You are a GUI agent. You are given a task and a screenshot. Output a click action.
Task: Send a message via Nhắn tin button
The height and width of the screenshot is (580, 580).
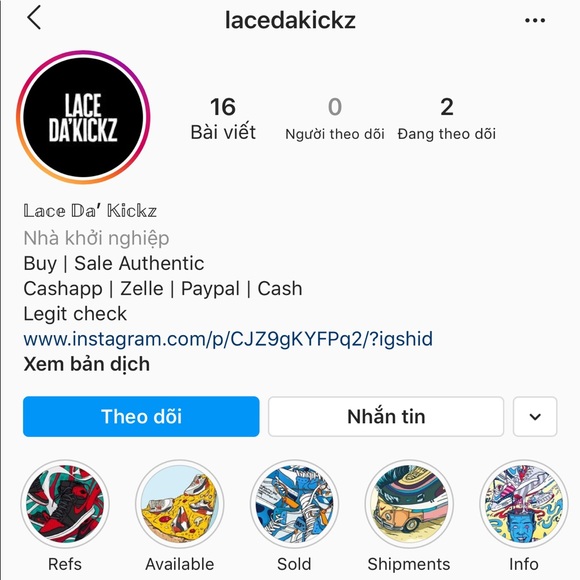[386, 417]
